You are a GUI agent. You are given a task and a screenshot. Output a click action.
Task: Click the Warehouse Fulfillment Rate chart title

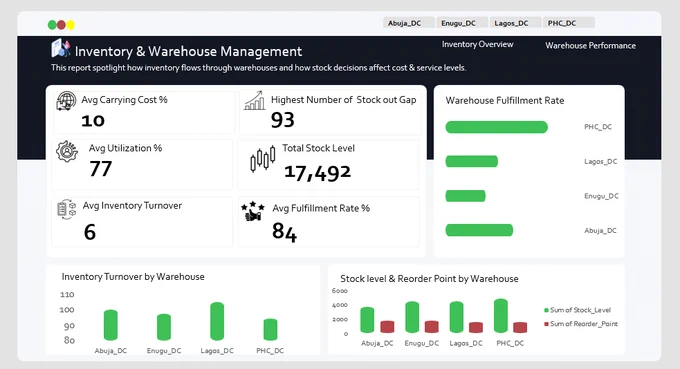[505, 101]
